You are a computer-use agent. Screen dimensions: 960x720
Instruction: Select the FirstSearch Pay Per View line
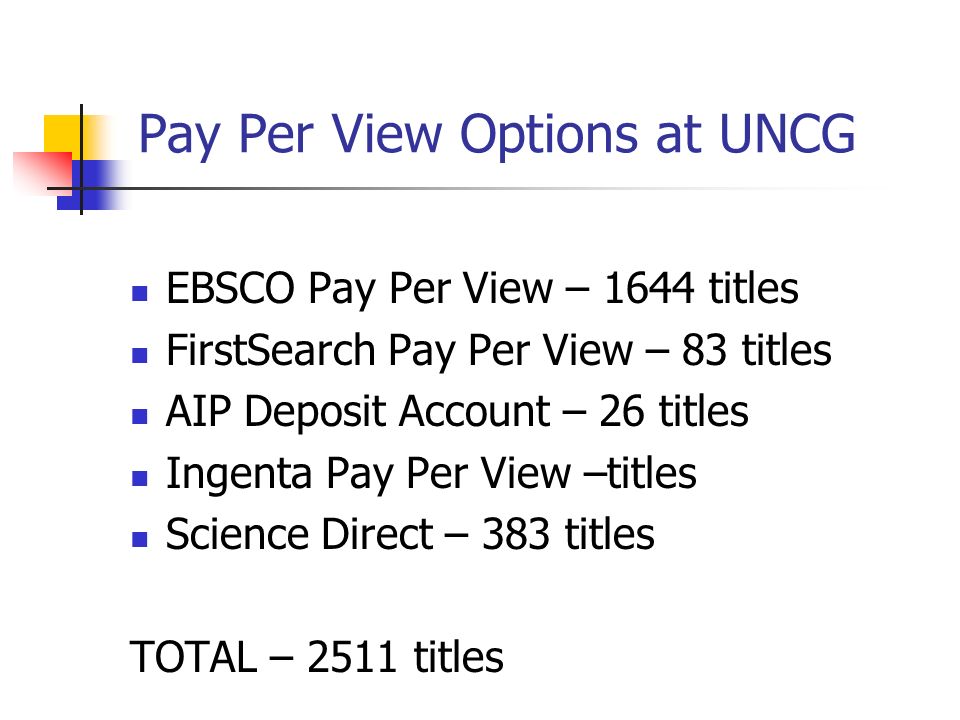[499, 351]
